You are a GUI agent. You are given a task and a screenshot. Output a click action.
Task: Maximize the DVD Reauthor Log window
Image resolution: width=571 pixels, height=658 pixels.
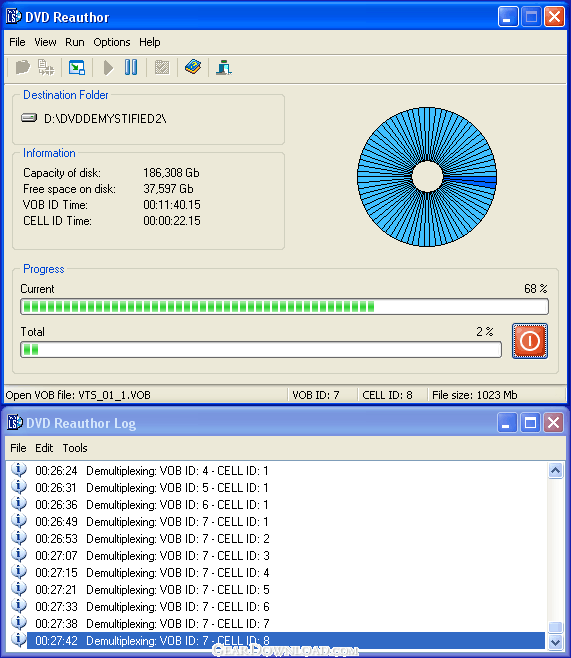(x=530, y=423)
